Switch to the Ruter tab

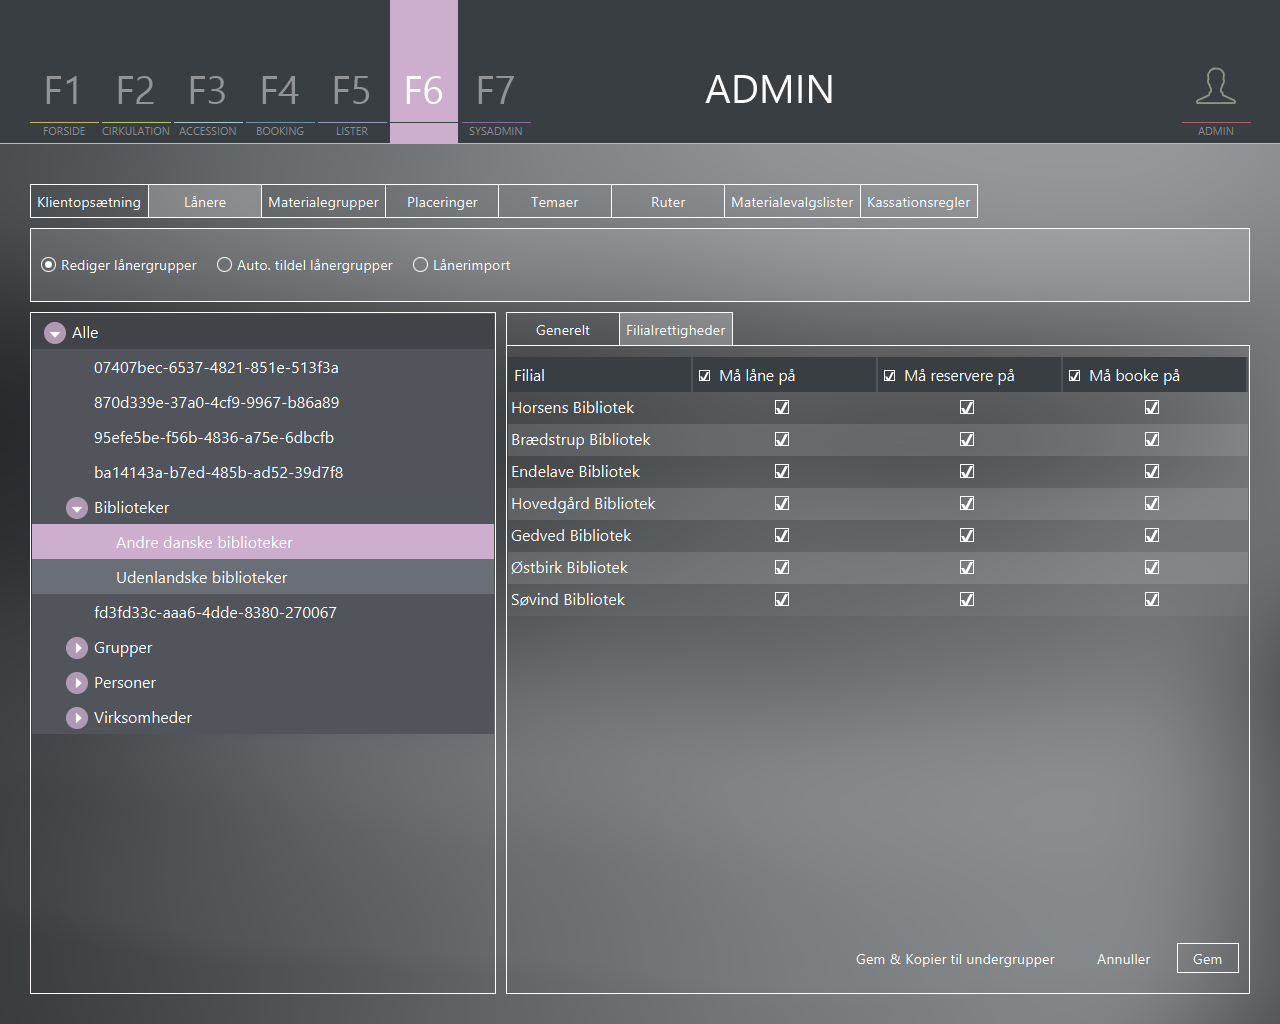click(668, 201)
